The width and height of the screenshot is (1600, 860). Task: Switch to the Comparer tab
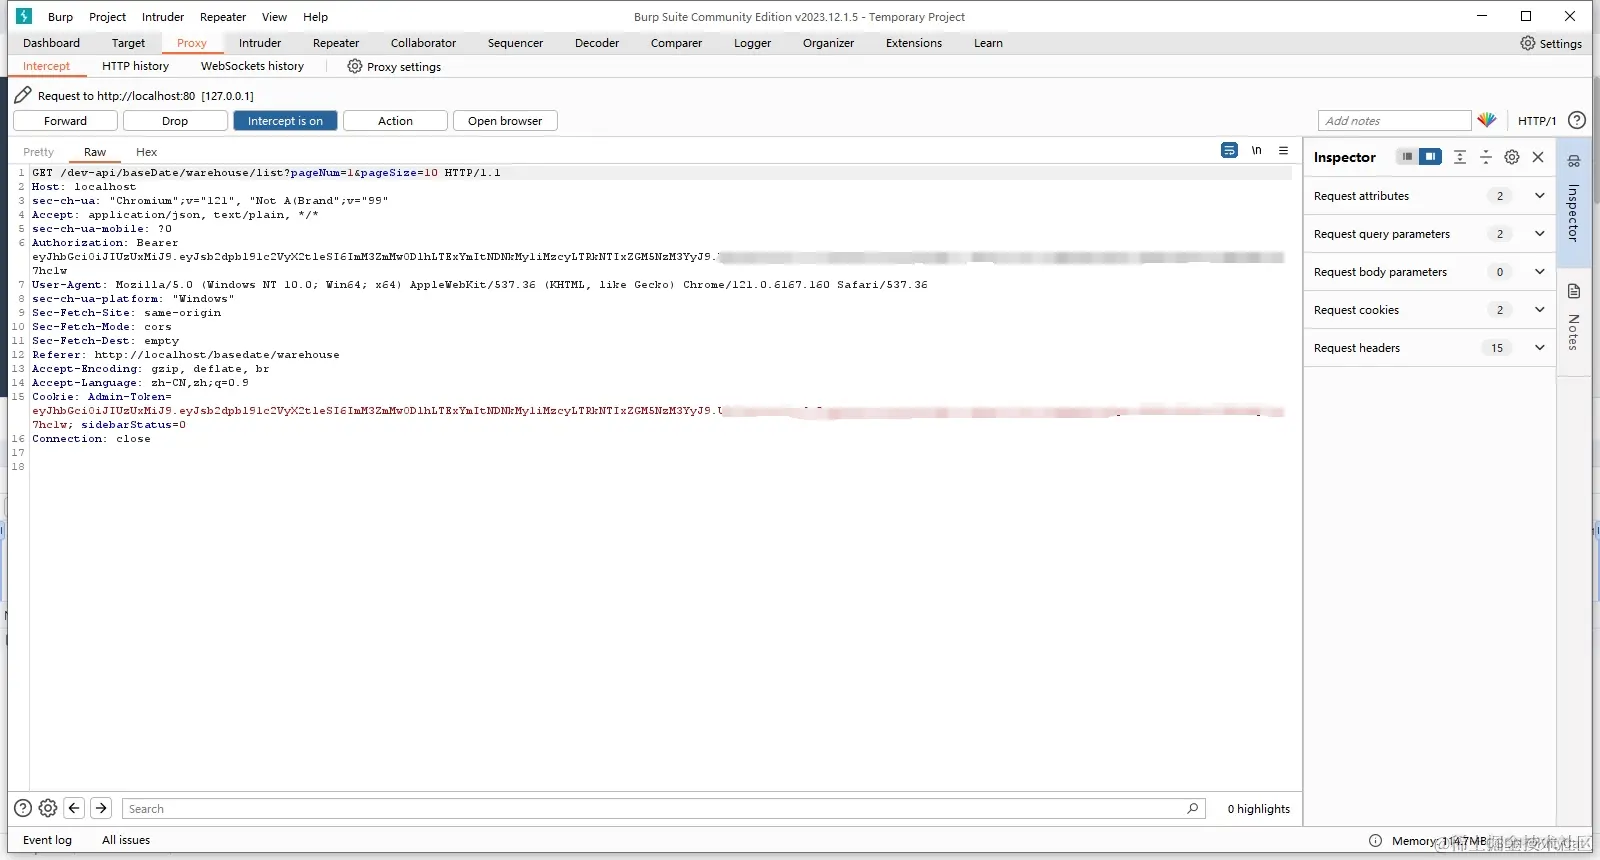676,43
